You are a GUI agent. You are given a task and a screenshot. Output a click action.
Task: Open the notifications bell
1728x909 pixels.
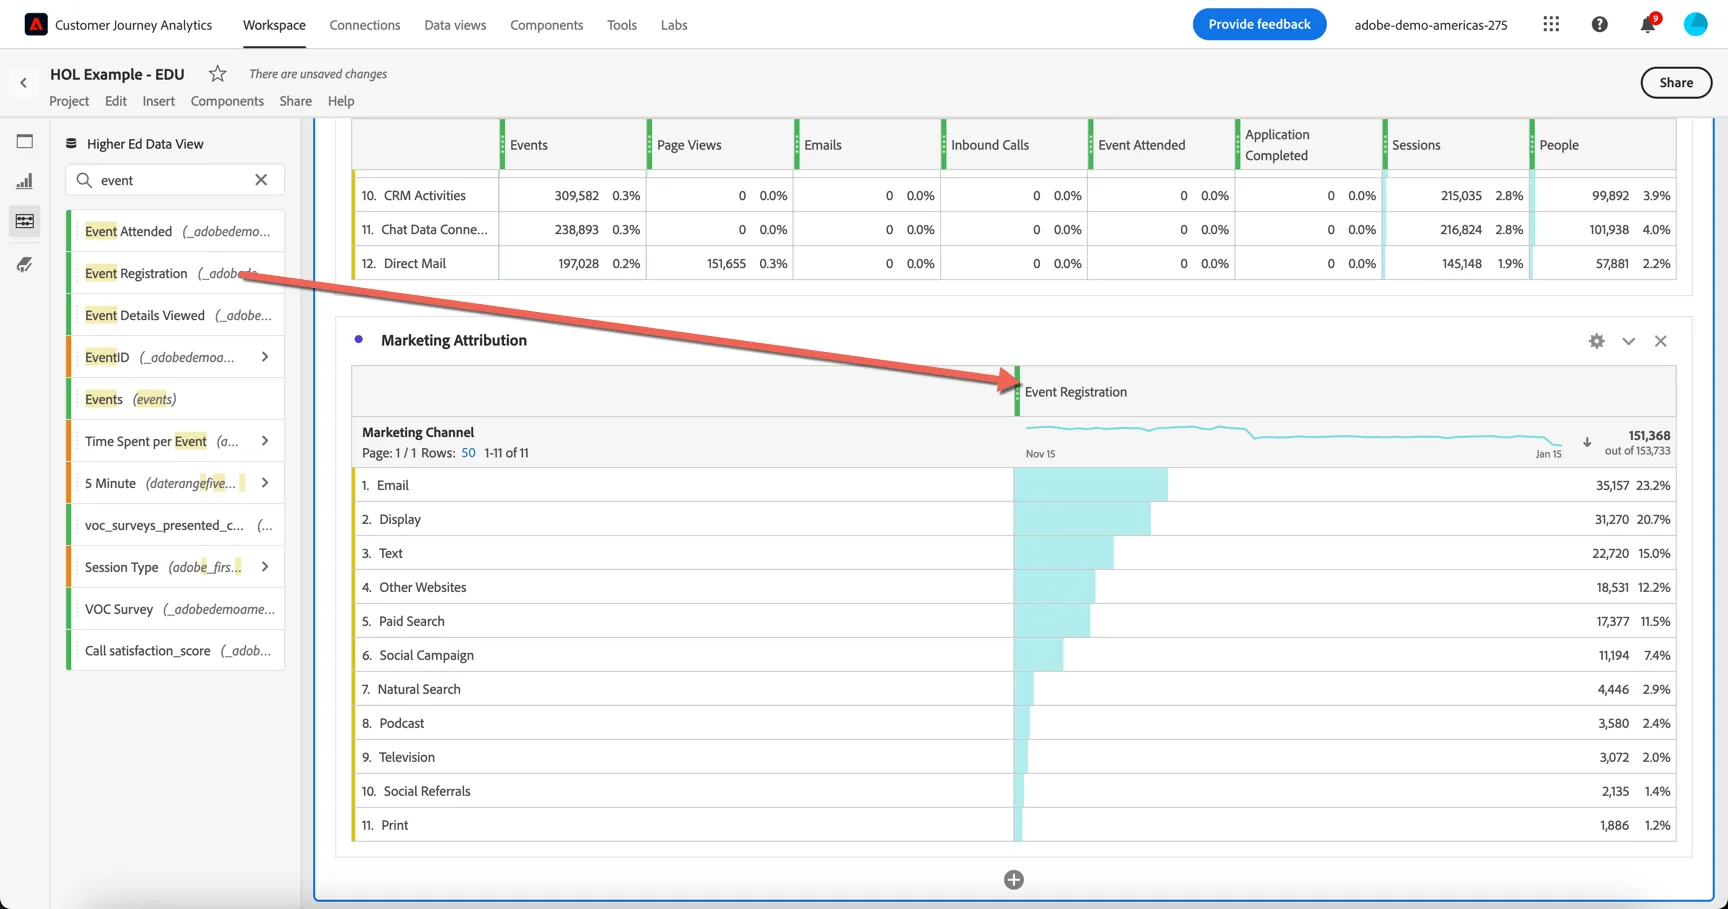pyautogui.click(x=1648, y=24)
